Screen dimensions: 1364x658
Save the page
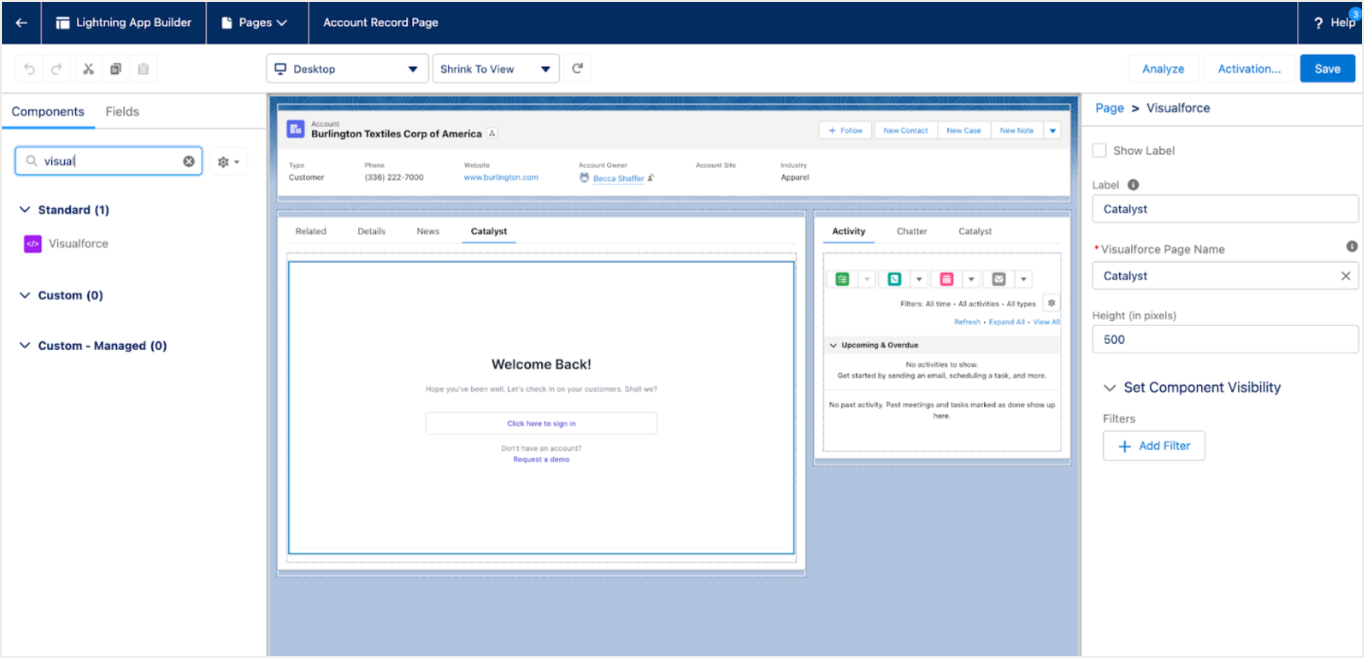(1327, 69)
